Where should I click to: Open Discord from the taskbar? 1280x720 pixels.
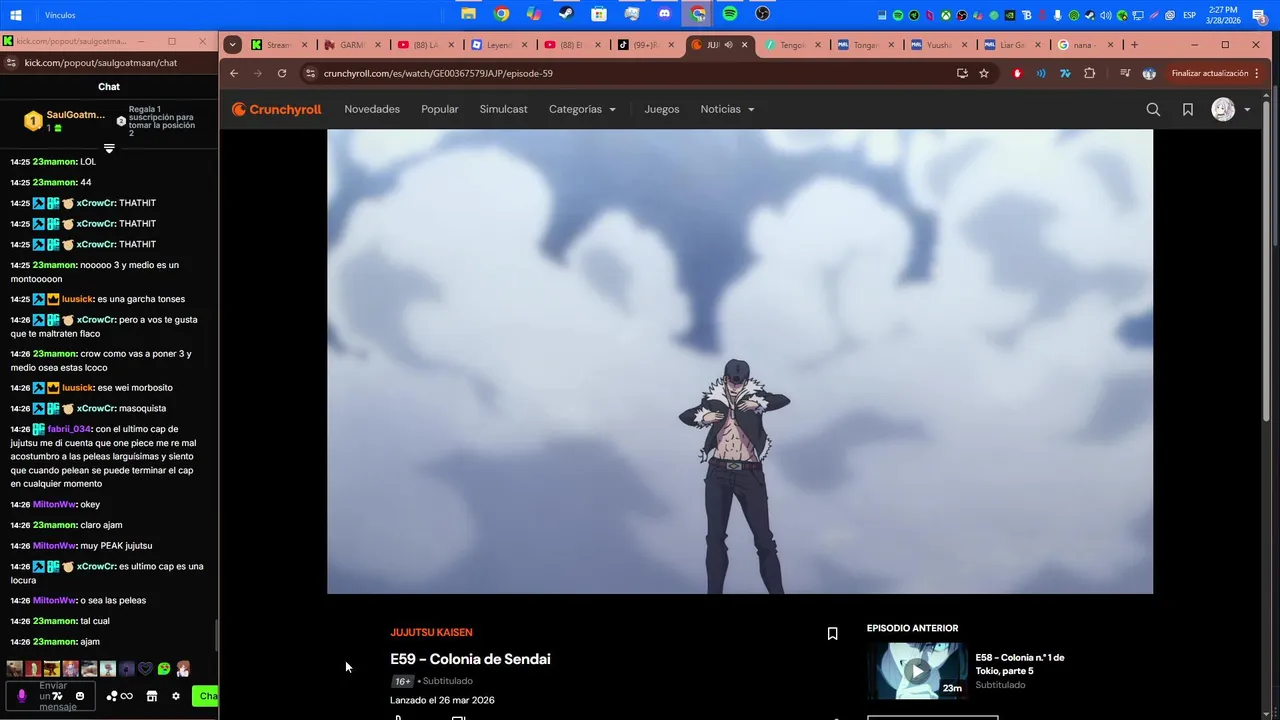tap(664, 14)
